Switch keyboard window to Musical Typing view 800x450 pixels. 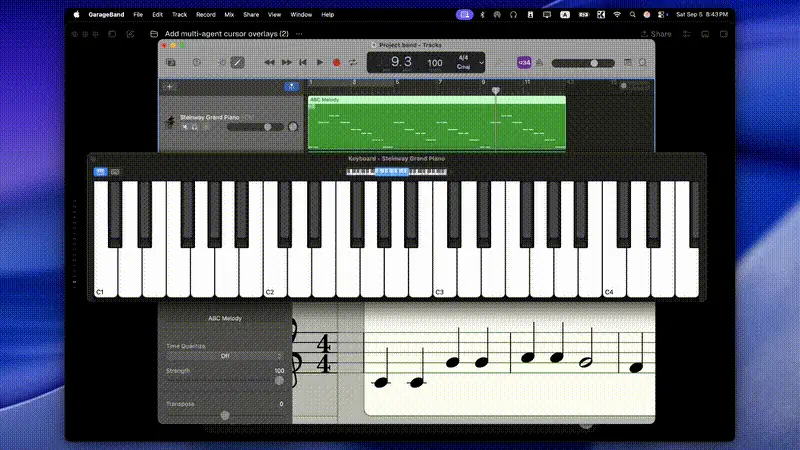pos(115,172)
